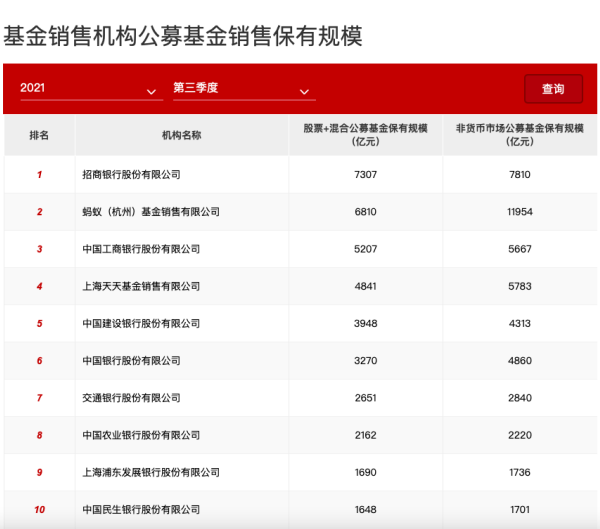600x529 pixels.
Task: Click rank number 2
Action: 39,212
